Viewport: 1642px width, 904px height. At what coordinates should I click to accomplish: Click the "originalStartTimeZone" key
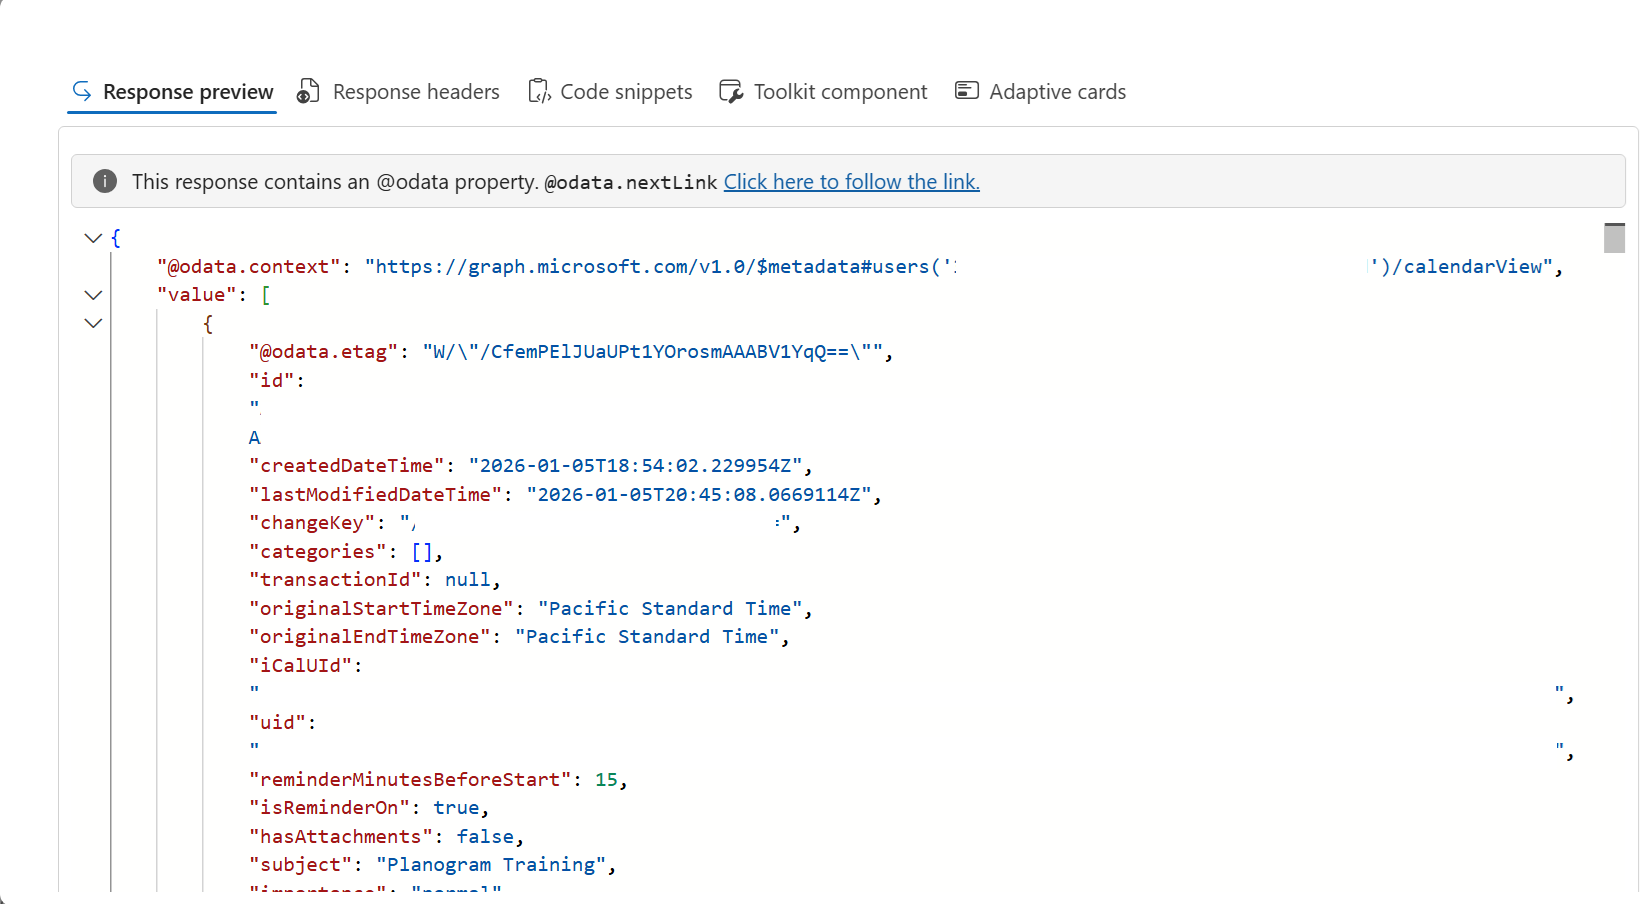(381, 609)
